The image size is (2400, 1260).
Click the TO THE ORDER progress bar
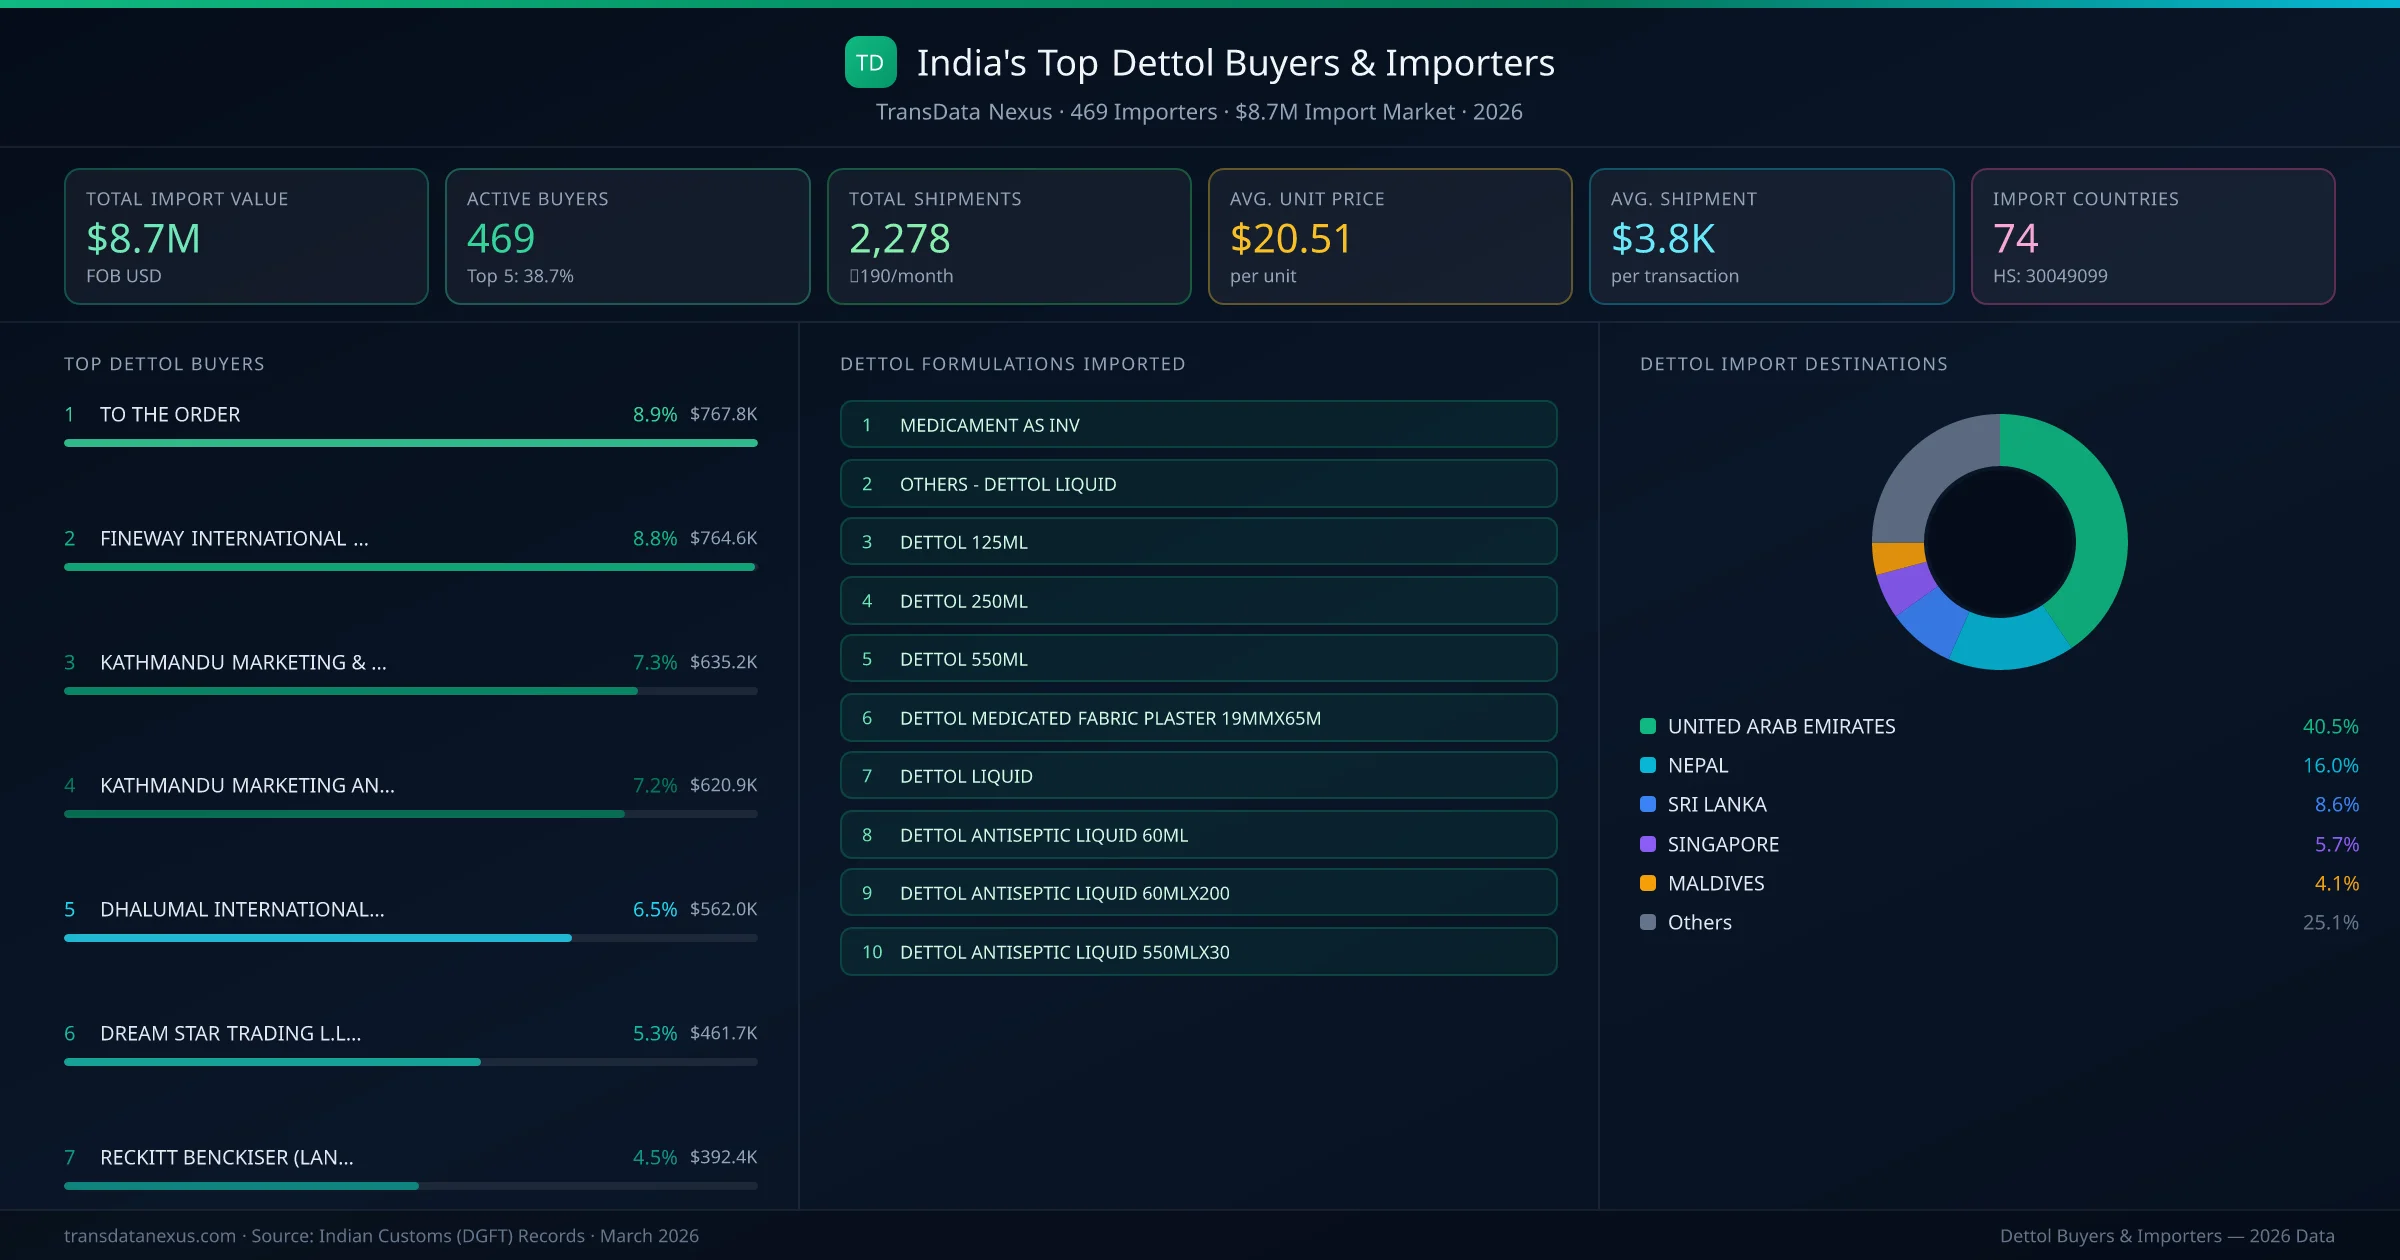coord(410,442)
